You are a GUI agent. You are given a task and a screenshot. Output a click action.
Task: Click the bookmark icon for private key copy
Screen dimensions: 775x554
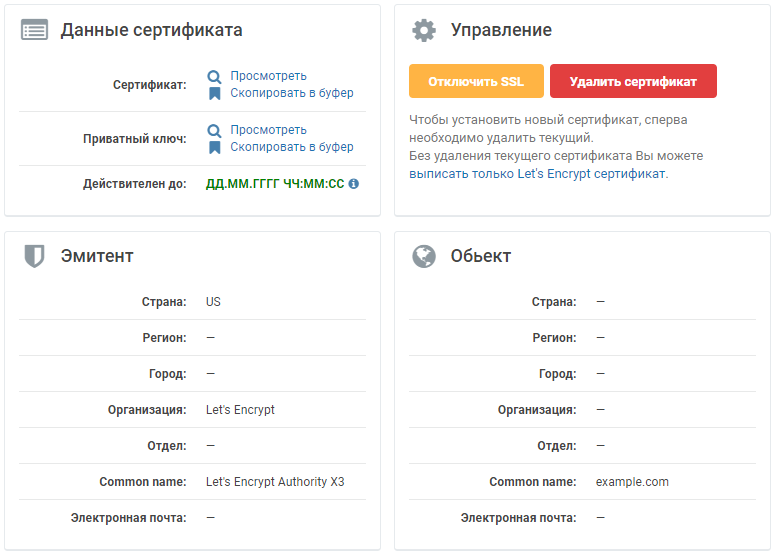(x=214, y=147)
